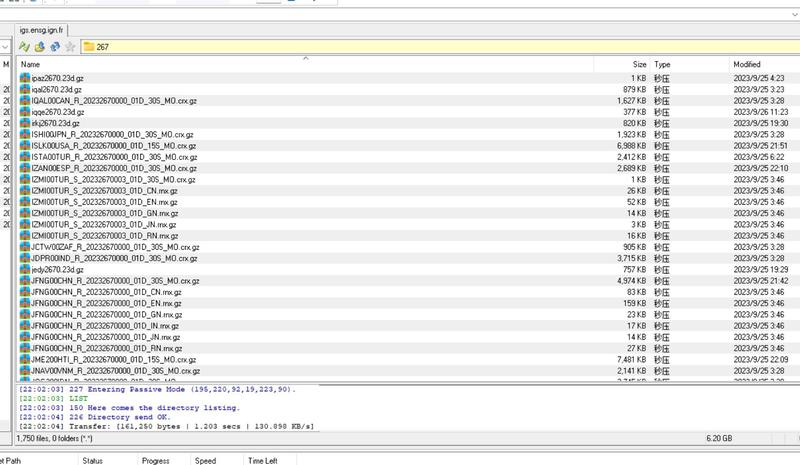Click the remote path field showing 267
The width and height of the screenshot is (800, 465).
pos(400,47)
